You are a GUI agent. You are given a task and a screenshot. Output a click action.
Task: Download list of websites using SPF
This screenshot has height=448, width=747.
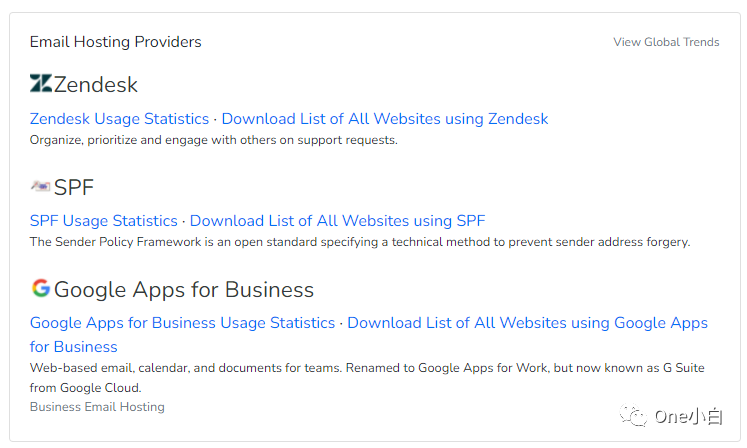[x=337, y=221]
